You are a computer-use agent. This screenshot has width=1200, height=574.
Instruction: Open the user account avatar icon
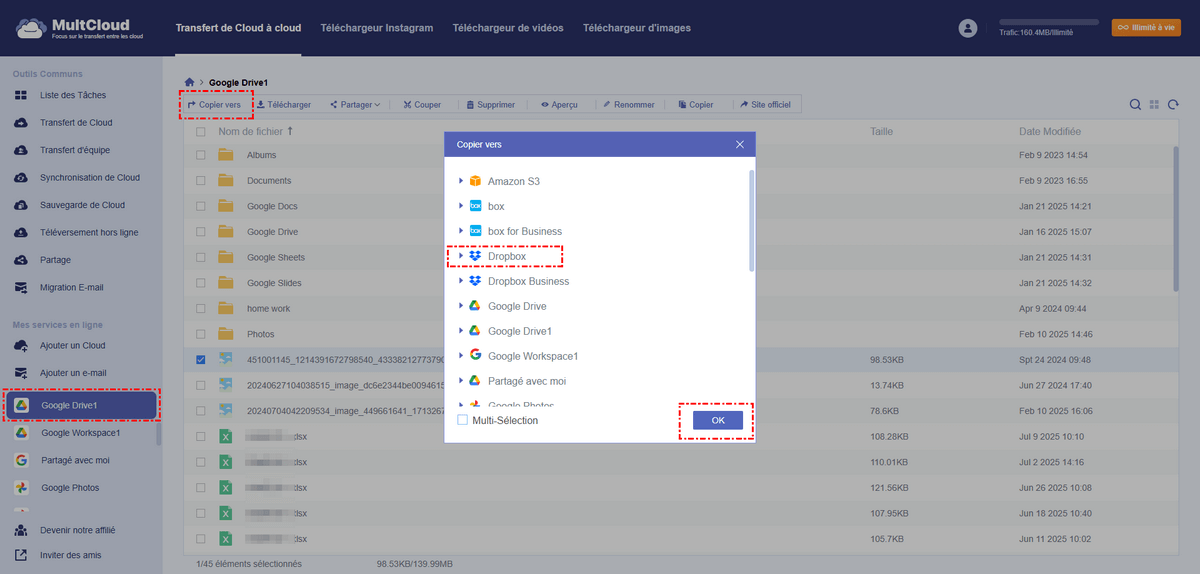[x=967, y=28]
